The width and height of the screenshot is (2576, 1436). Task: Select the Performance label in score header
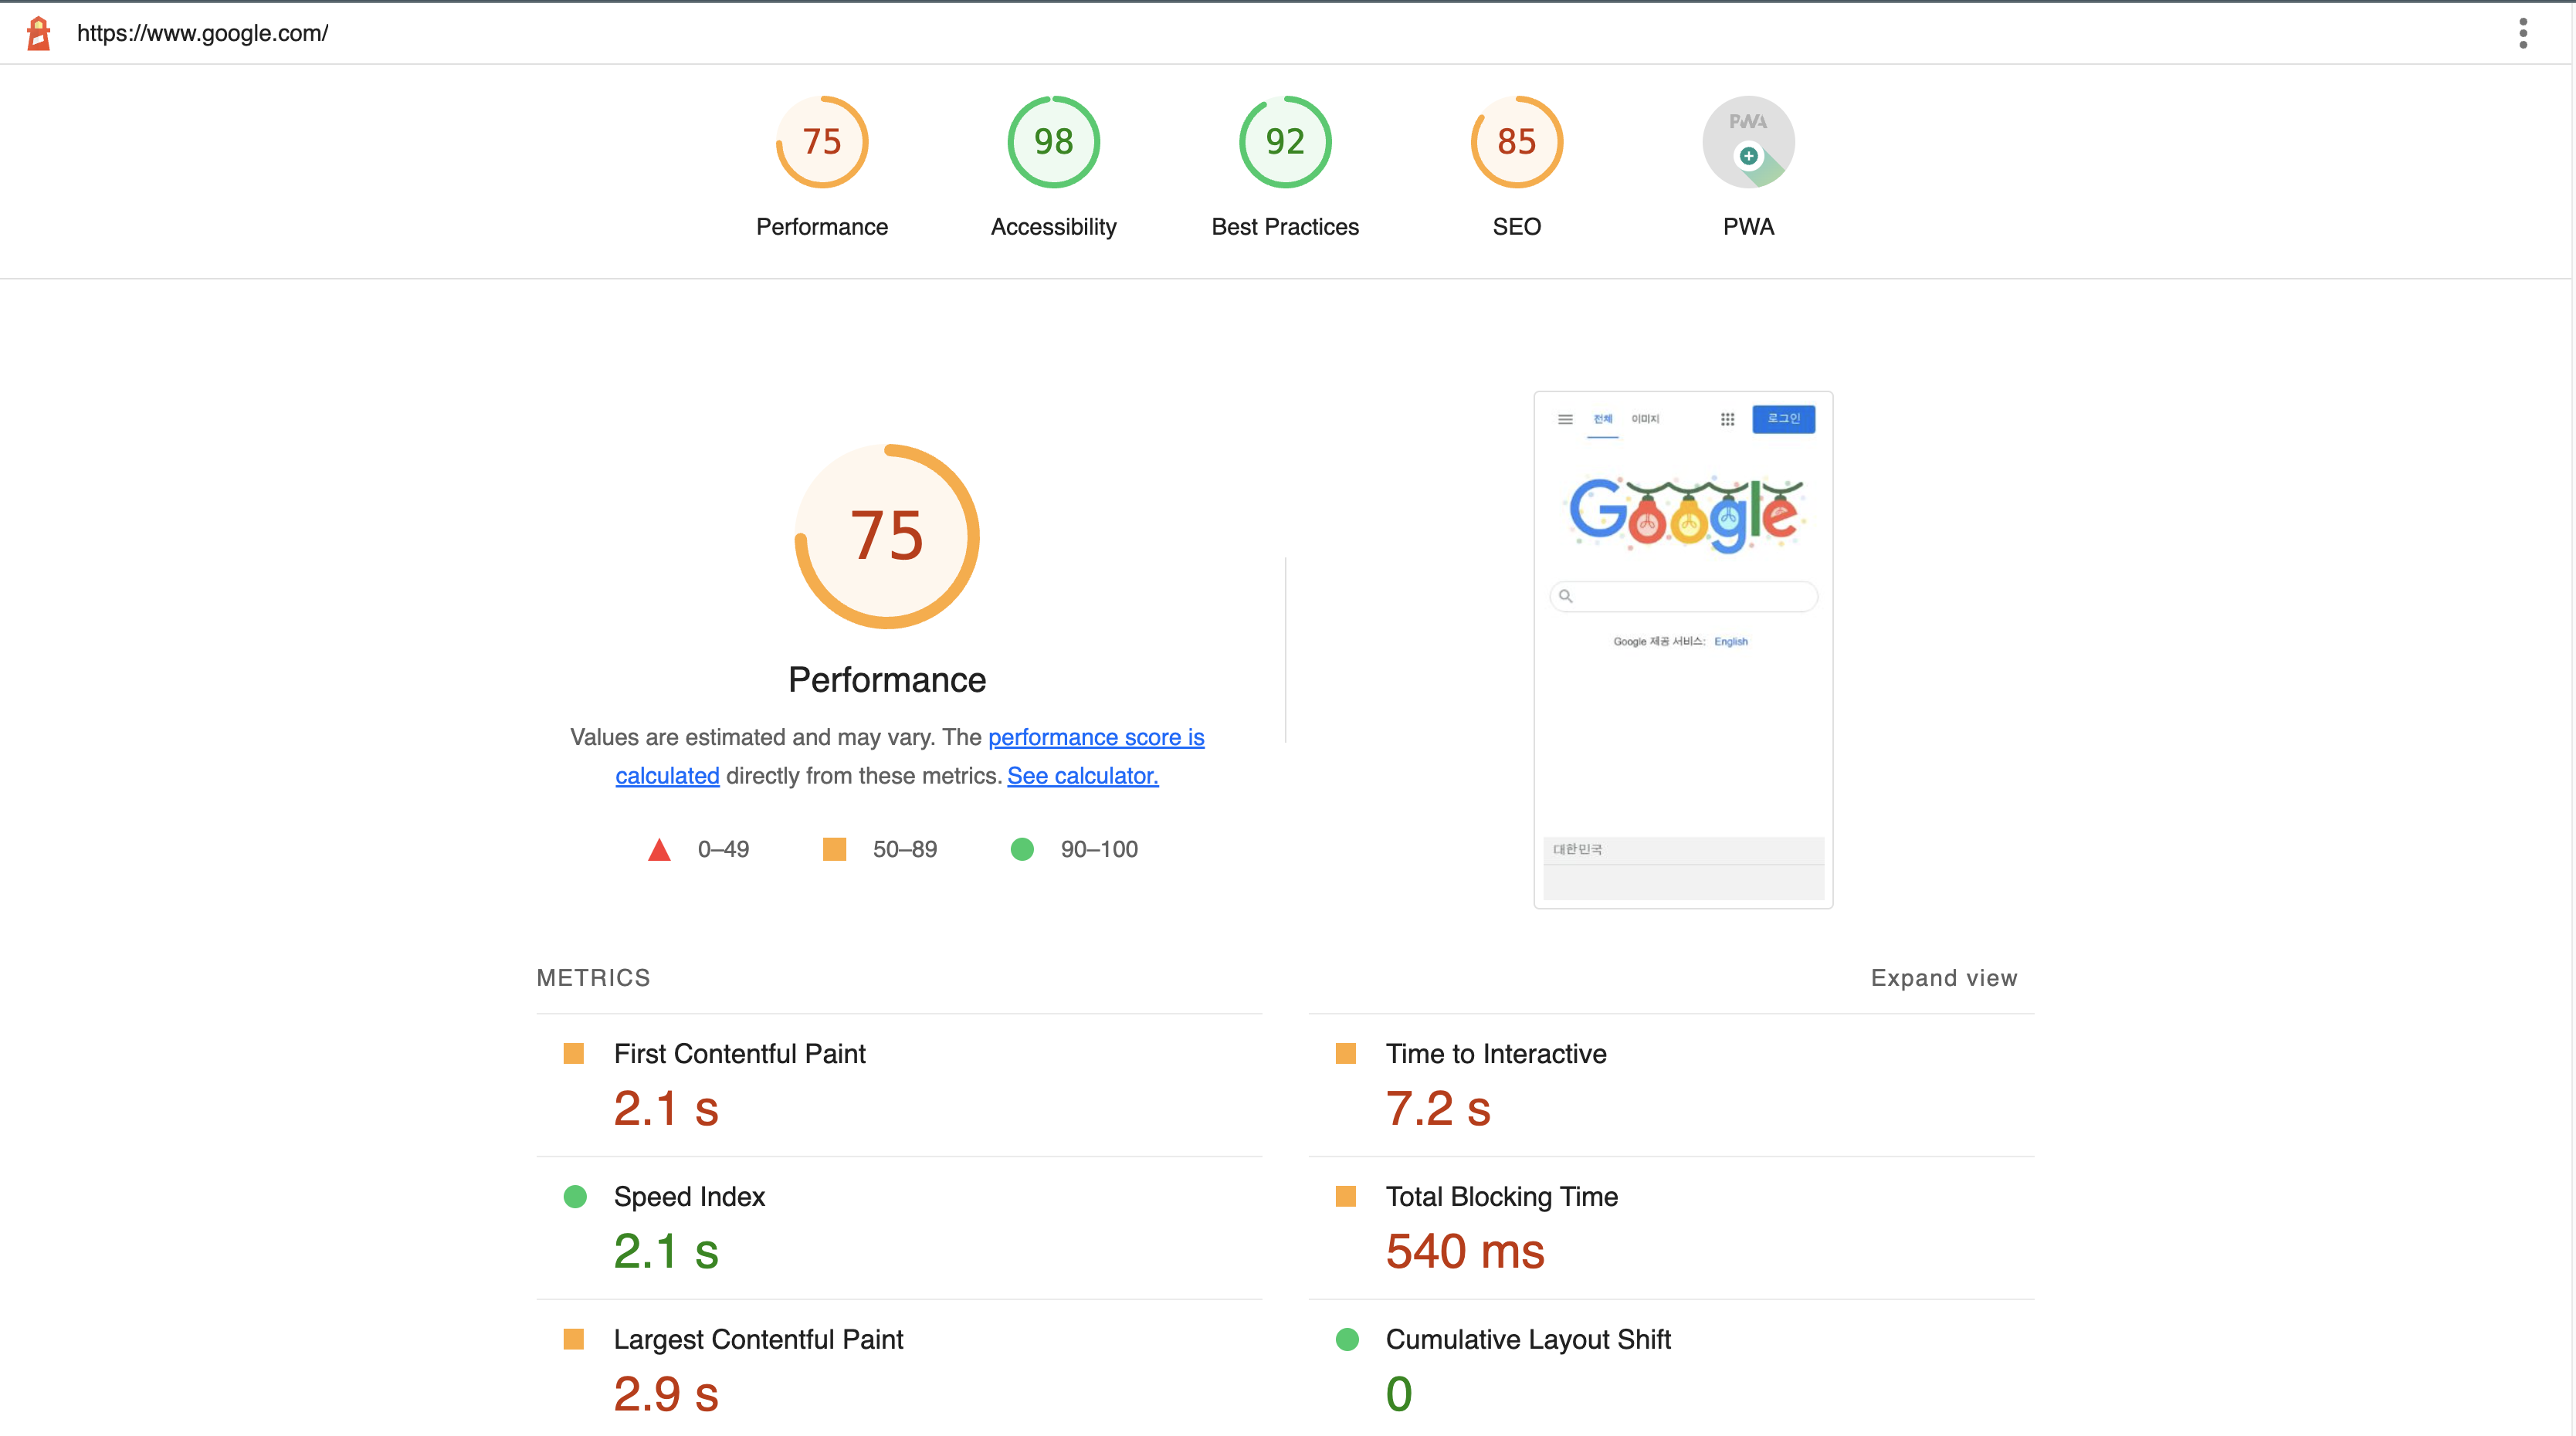tap(822, 227)
